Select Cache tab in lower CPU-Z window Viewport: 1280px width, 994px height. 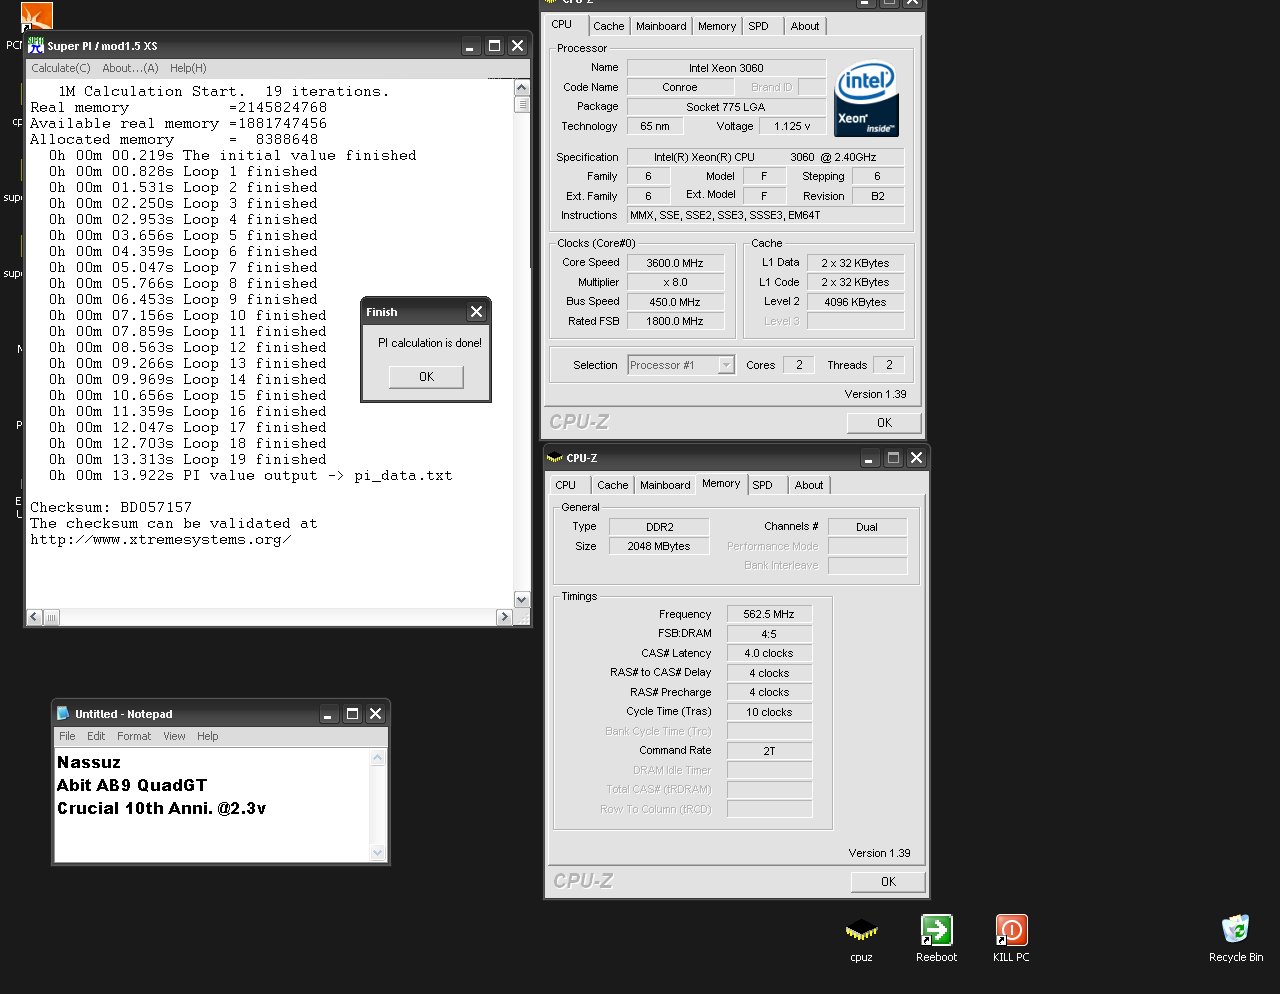(612, 485)
